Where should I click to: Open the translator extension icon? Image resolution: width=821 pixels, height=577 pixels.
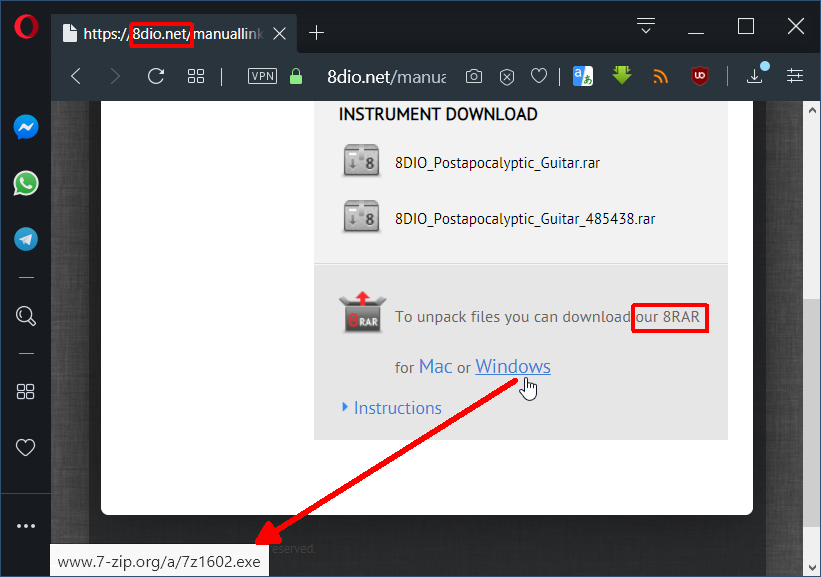[x=583, y=76]
